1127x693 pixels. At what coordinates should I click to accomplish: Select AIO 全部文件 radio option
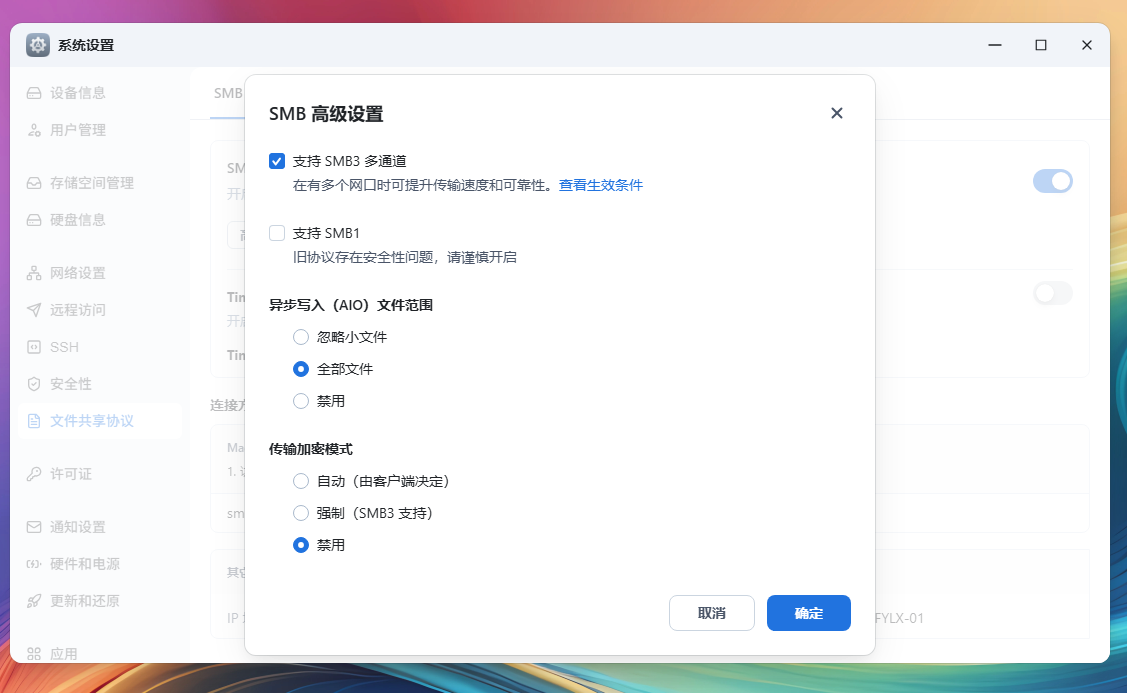coord(301,369)
